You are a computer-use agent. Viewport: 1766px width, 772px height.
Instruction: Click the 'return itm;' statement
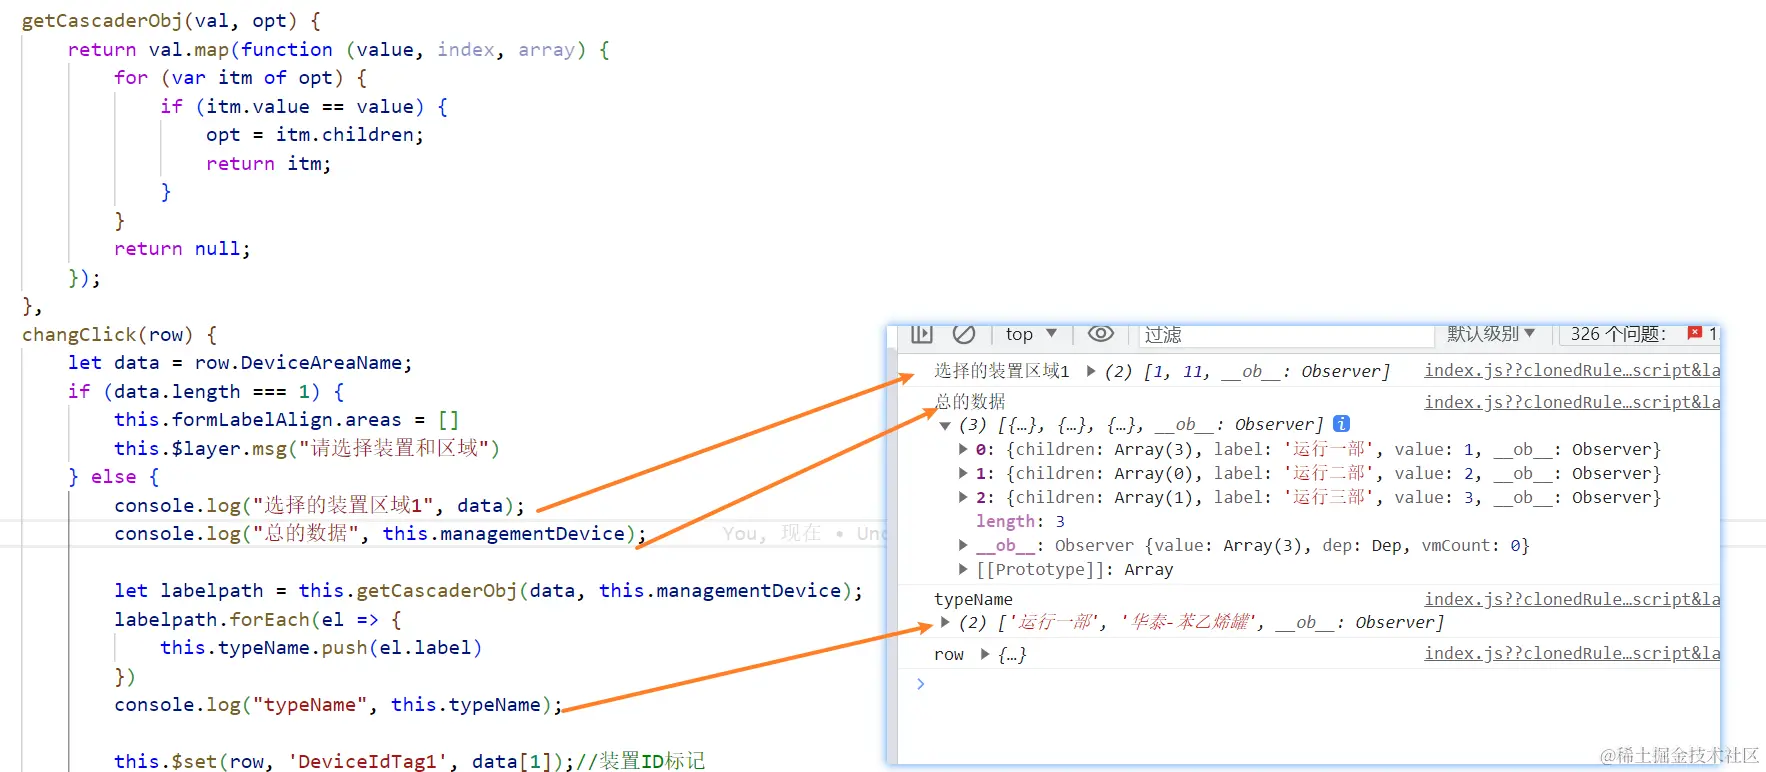click(268, 164)
